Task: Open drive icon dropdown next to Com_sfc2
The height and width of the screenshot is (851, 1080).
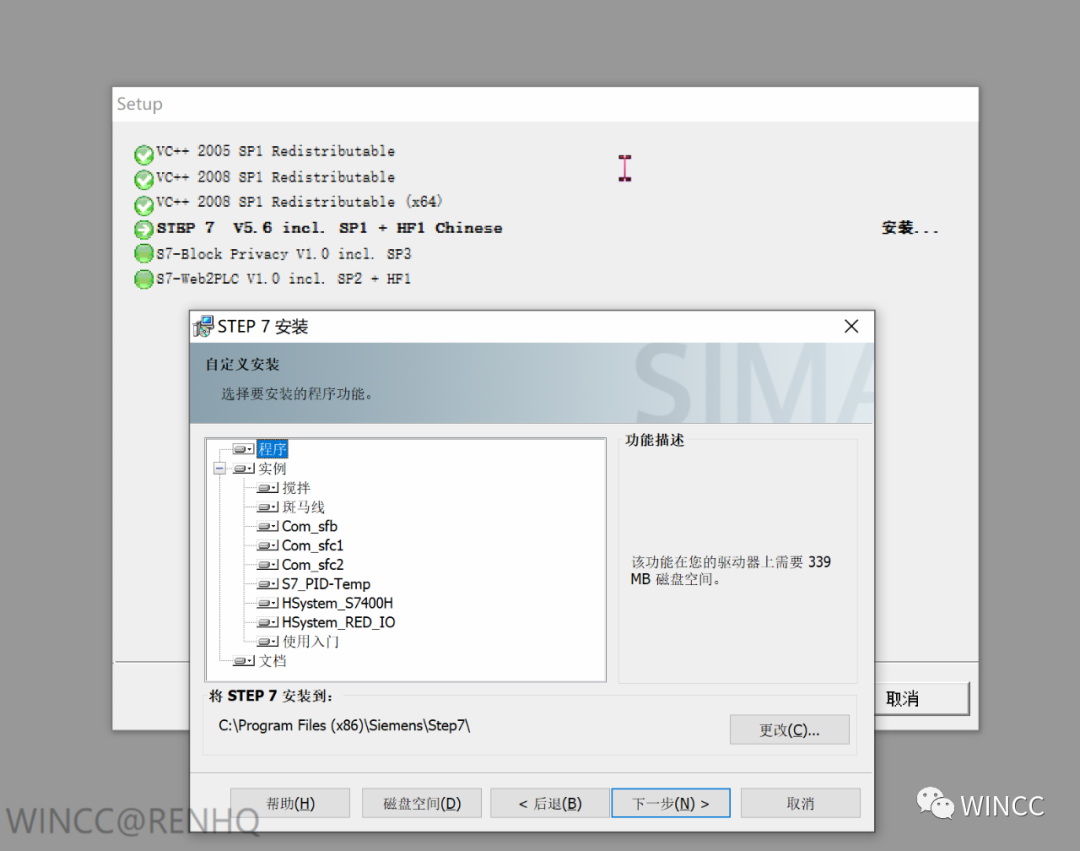Action: point(267,565)
